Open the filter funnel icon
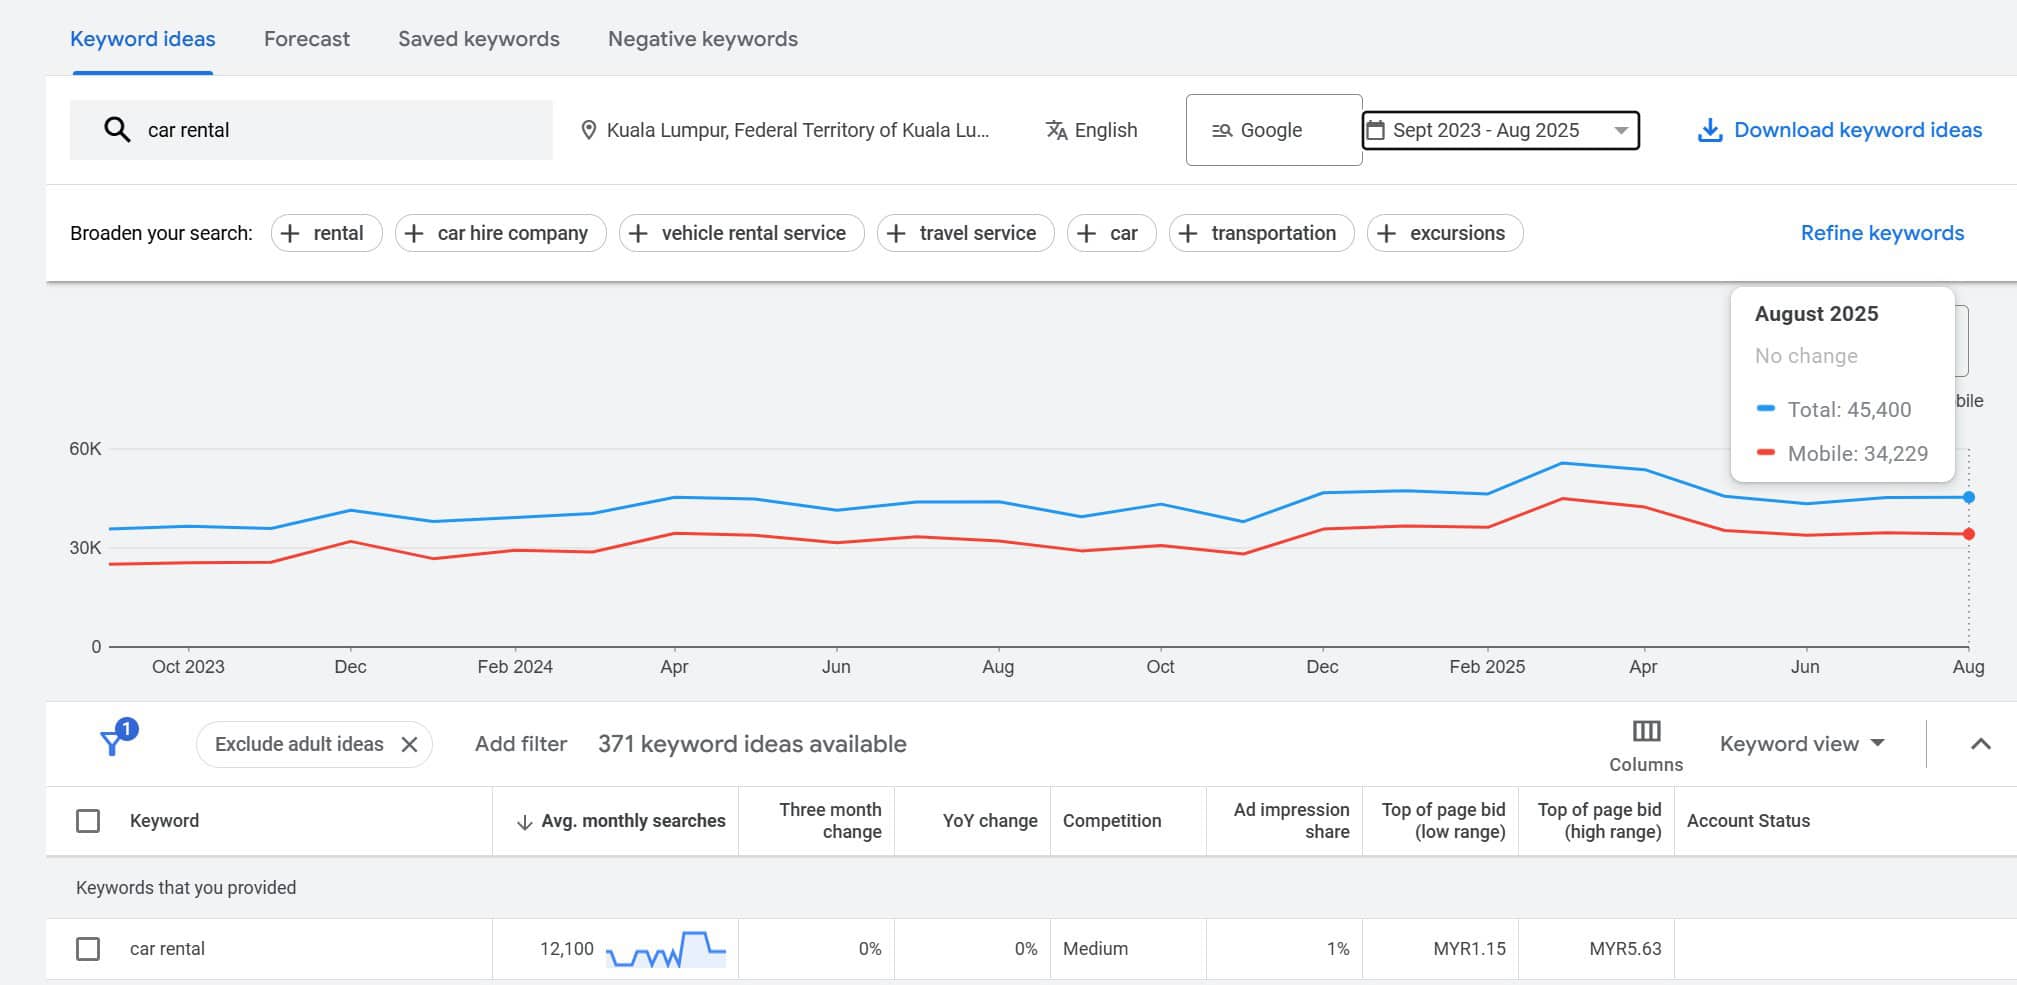The width and height of the screenshot is (2017, 985). [x=112, y=743]
